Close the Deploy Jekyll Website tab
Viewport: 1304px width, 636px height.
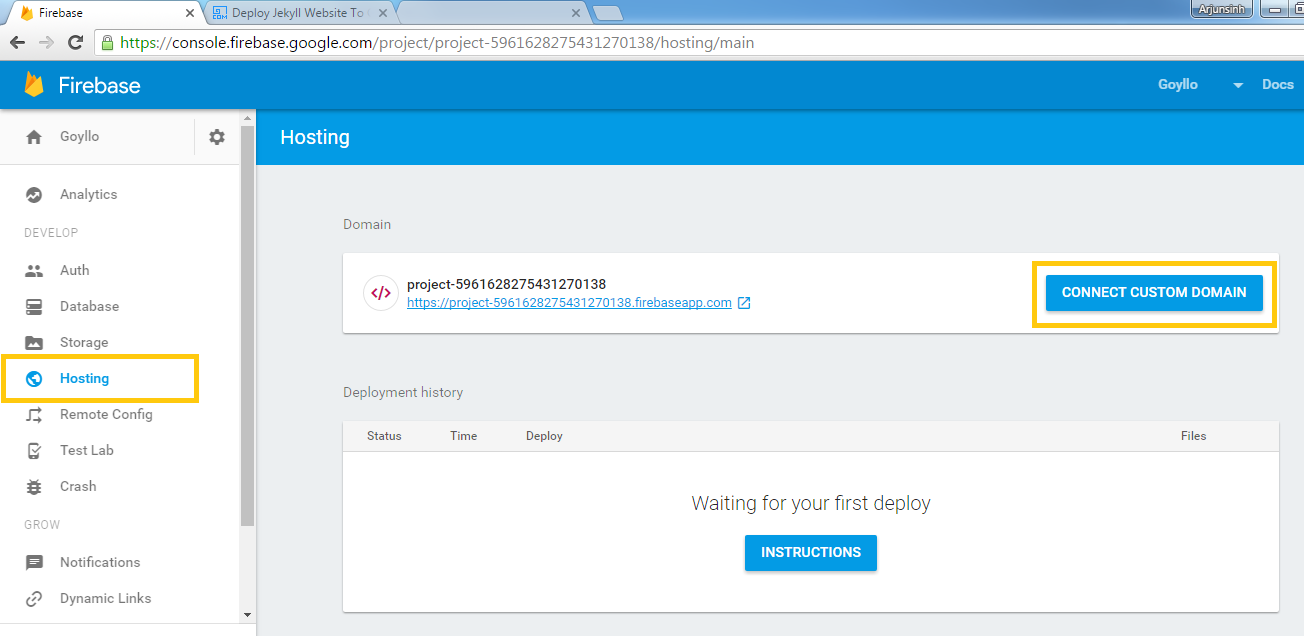(x=381, y=14)
